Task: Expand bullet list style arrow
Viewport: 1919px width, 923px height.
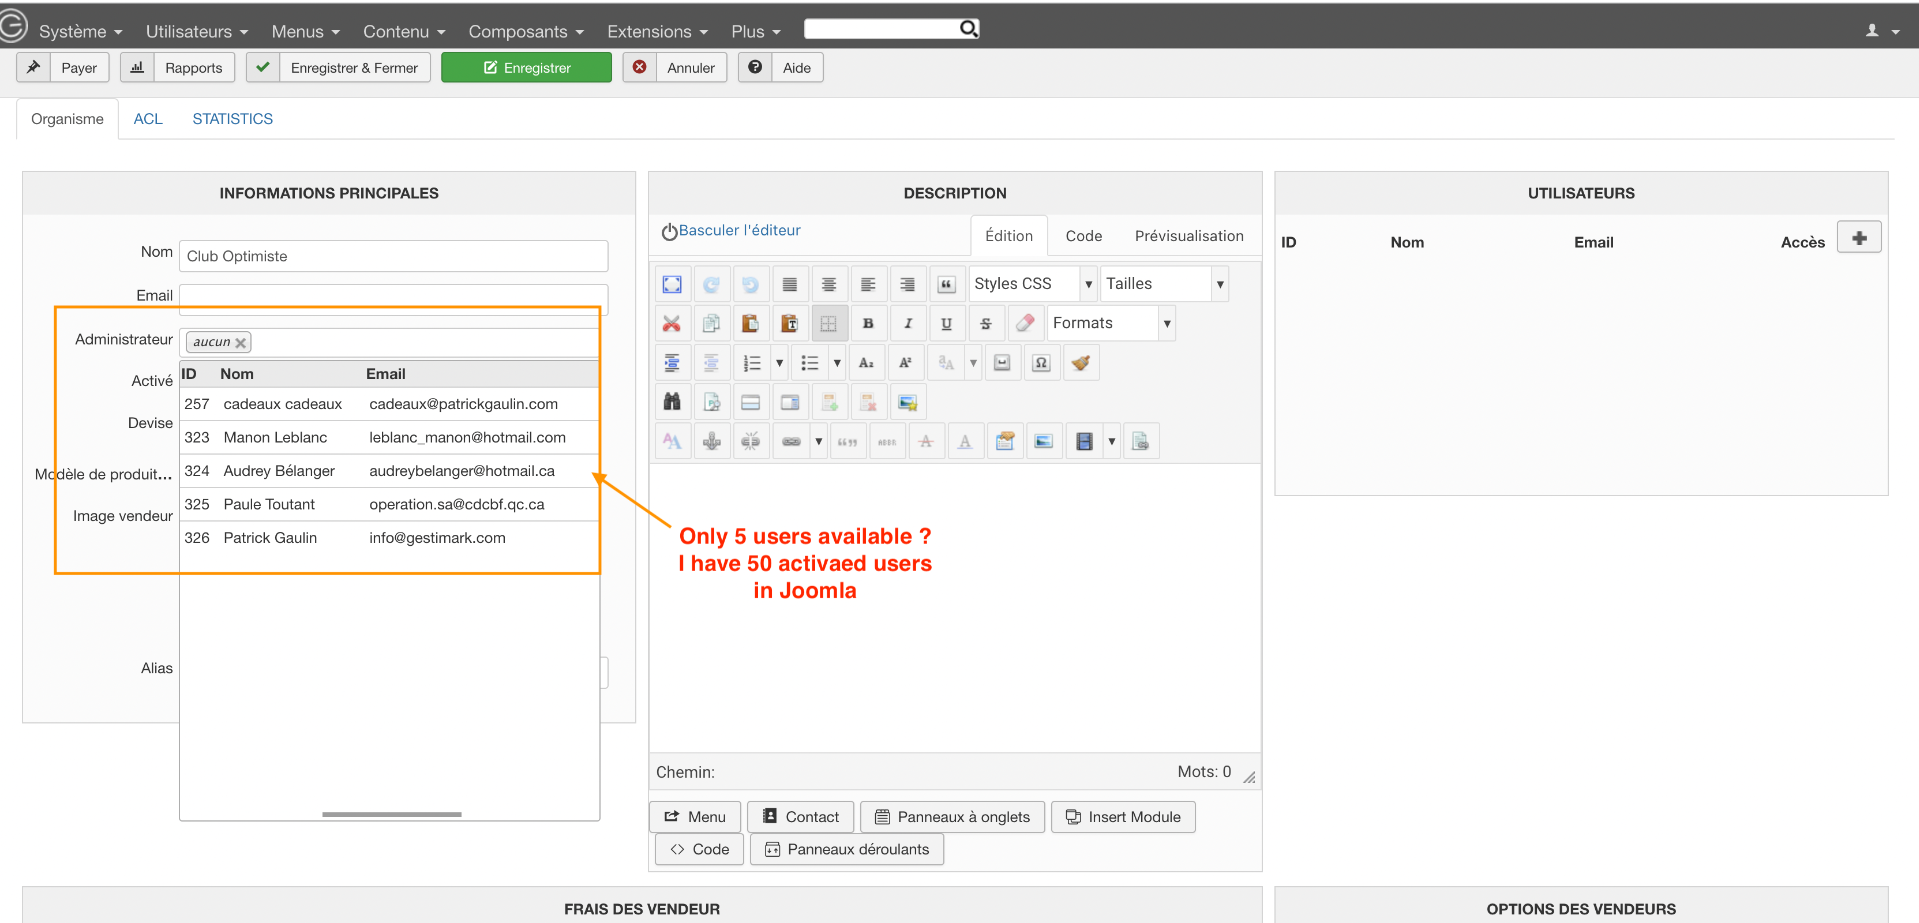Action: tap(837, 363)
